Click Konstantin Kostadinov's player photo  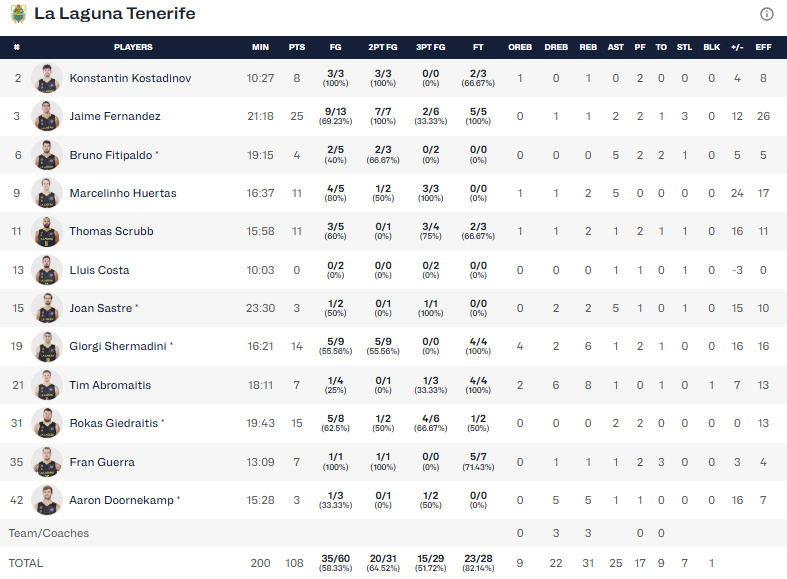coord(46,78)
